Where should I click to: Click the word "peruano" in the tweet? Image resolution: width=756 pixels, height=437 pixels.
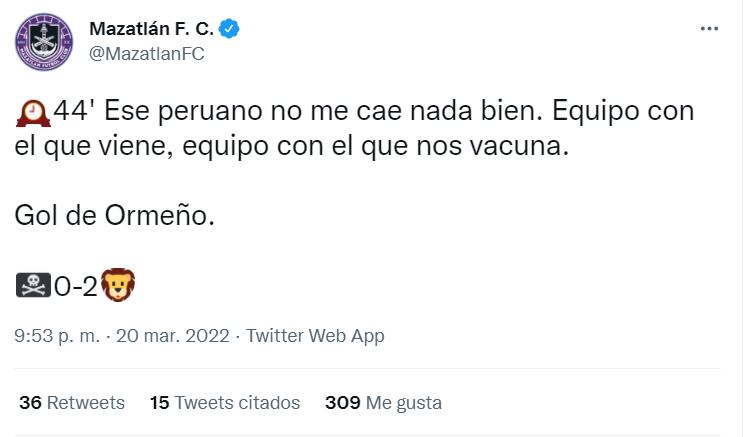click(229, 109)
